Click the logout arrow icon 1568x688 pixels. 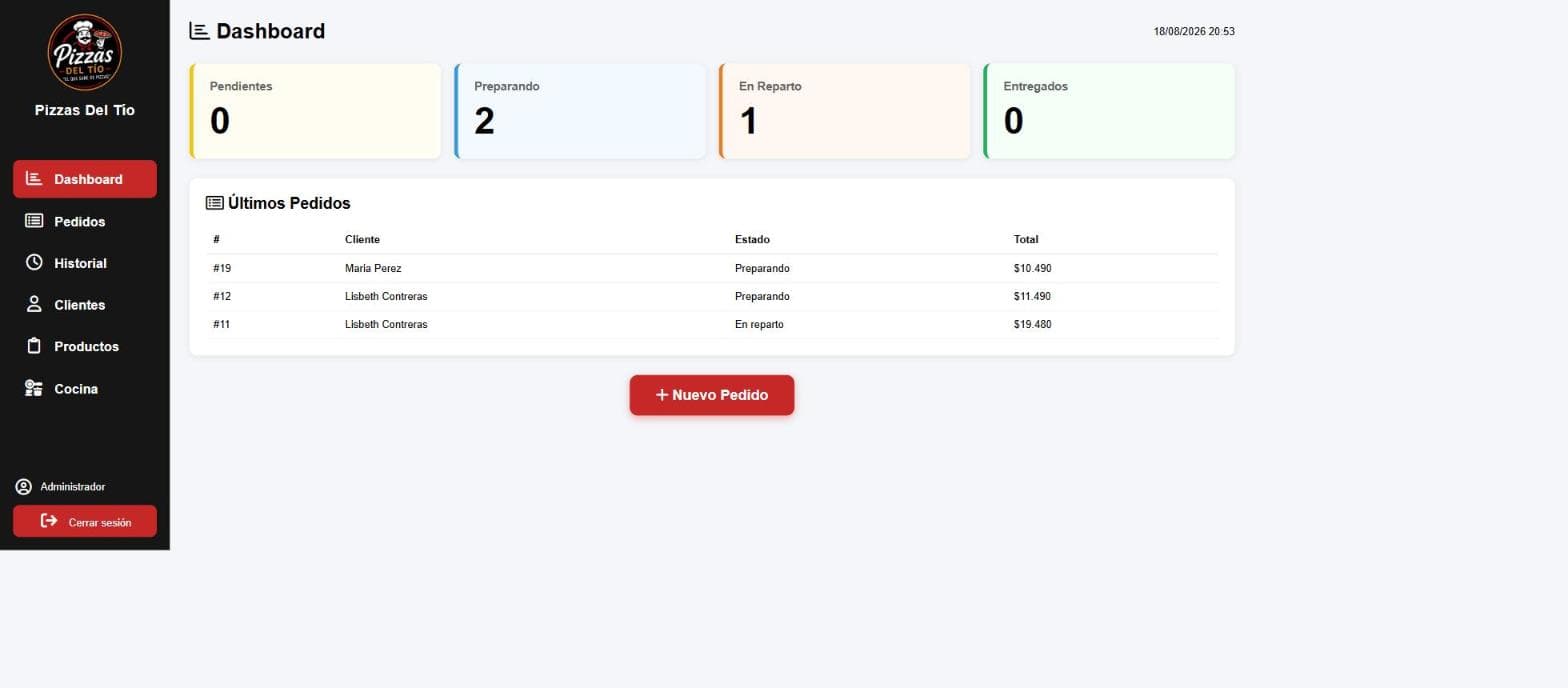point(49,521)
